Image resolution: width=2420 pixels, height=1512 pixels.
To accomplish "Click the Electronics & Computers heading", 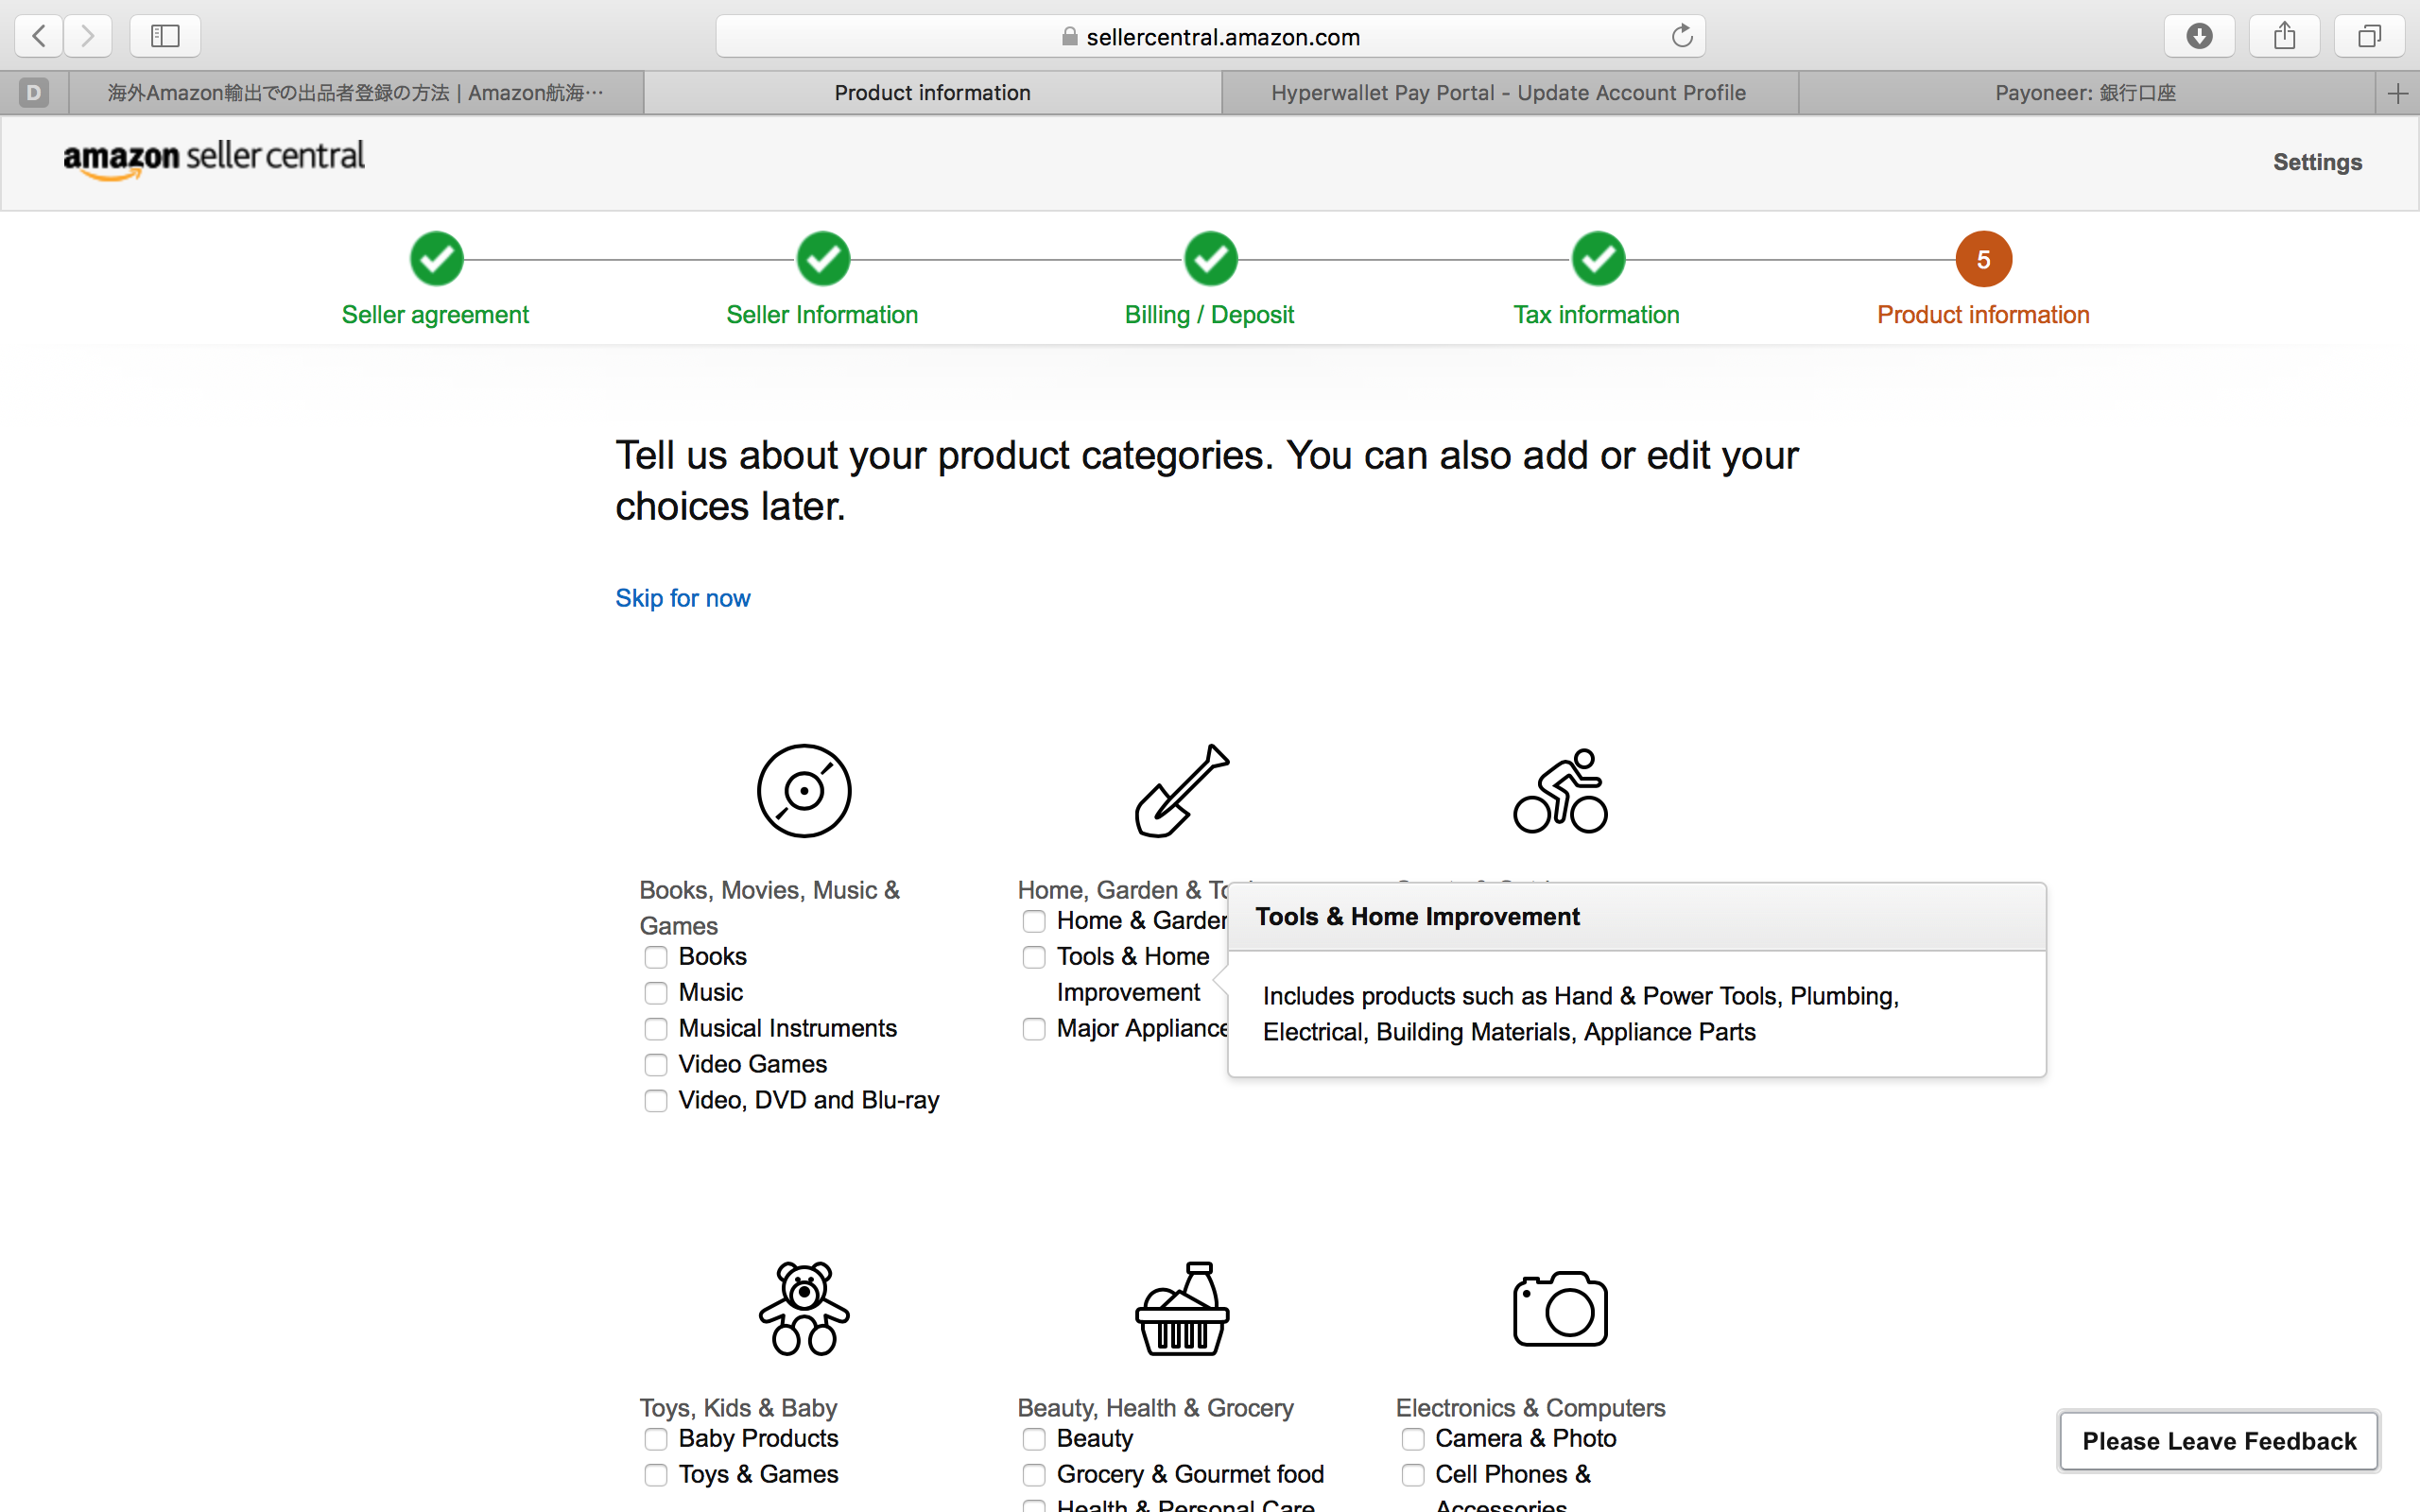I will click(1530, 1408).
